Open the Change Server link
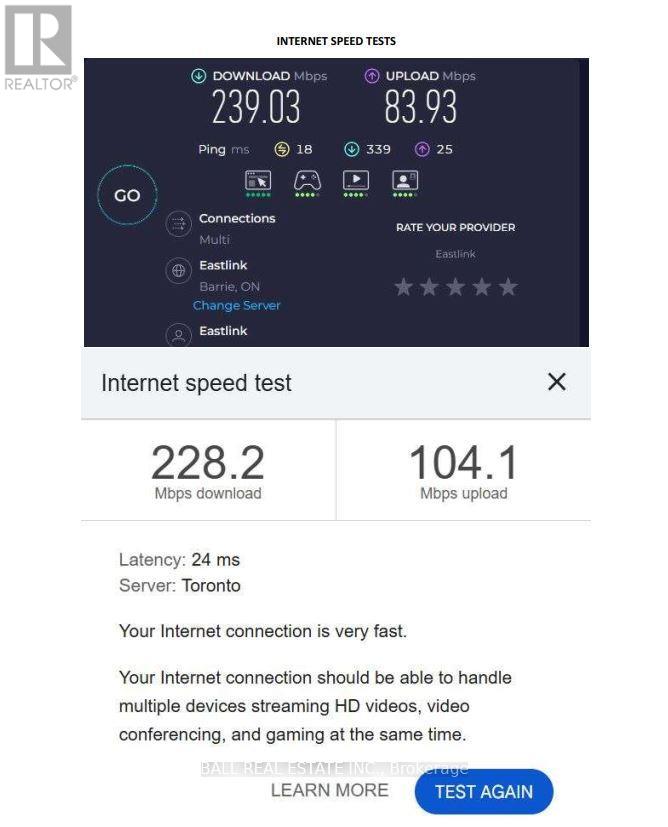The height and width of the screenshot is (827, 668). click(x=237, y=306)
